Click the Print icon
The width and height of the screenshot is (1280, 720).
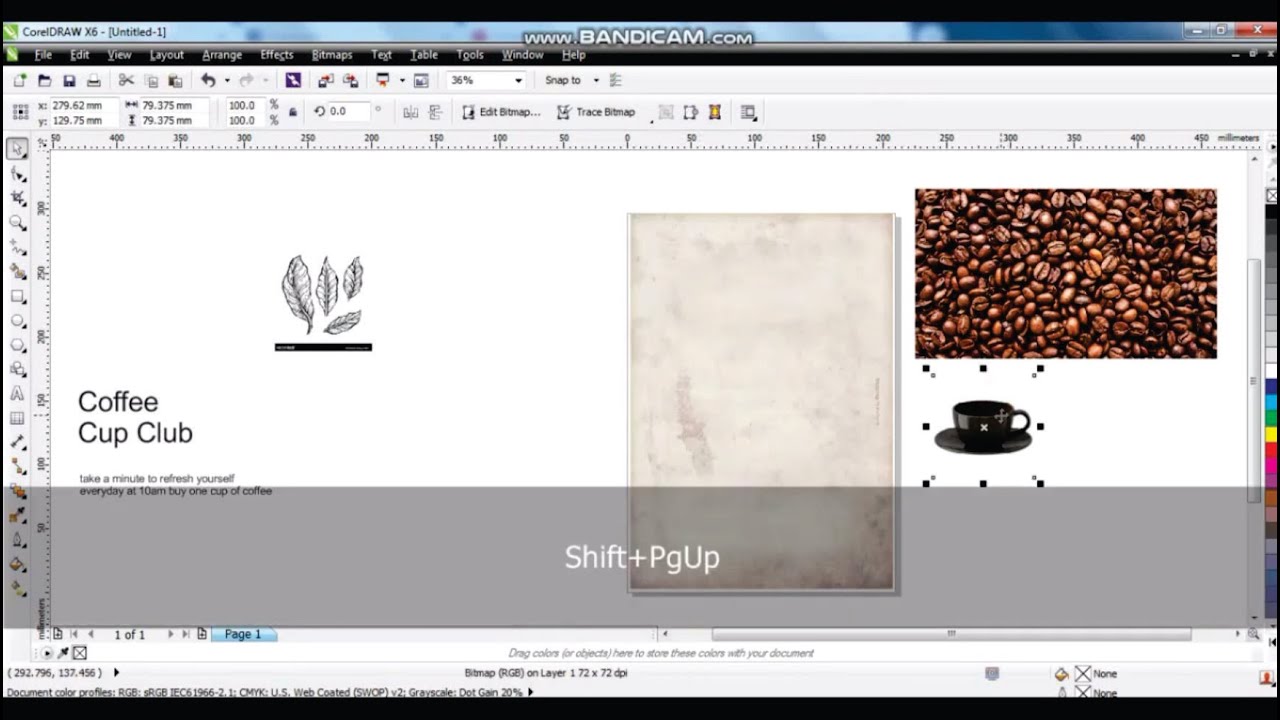click(x=94, y=80)
